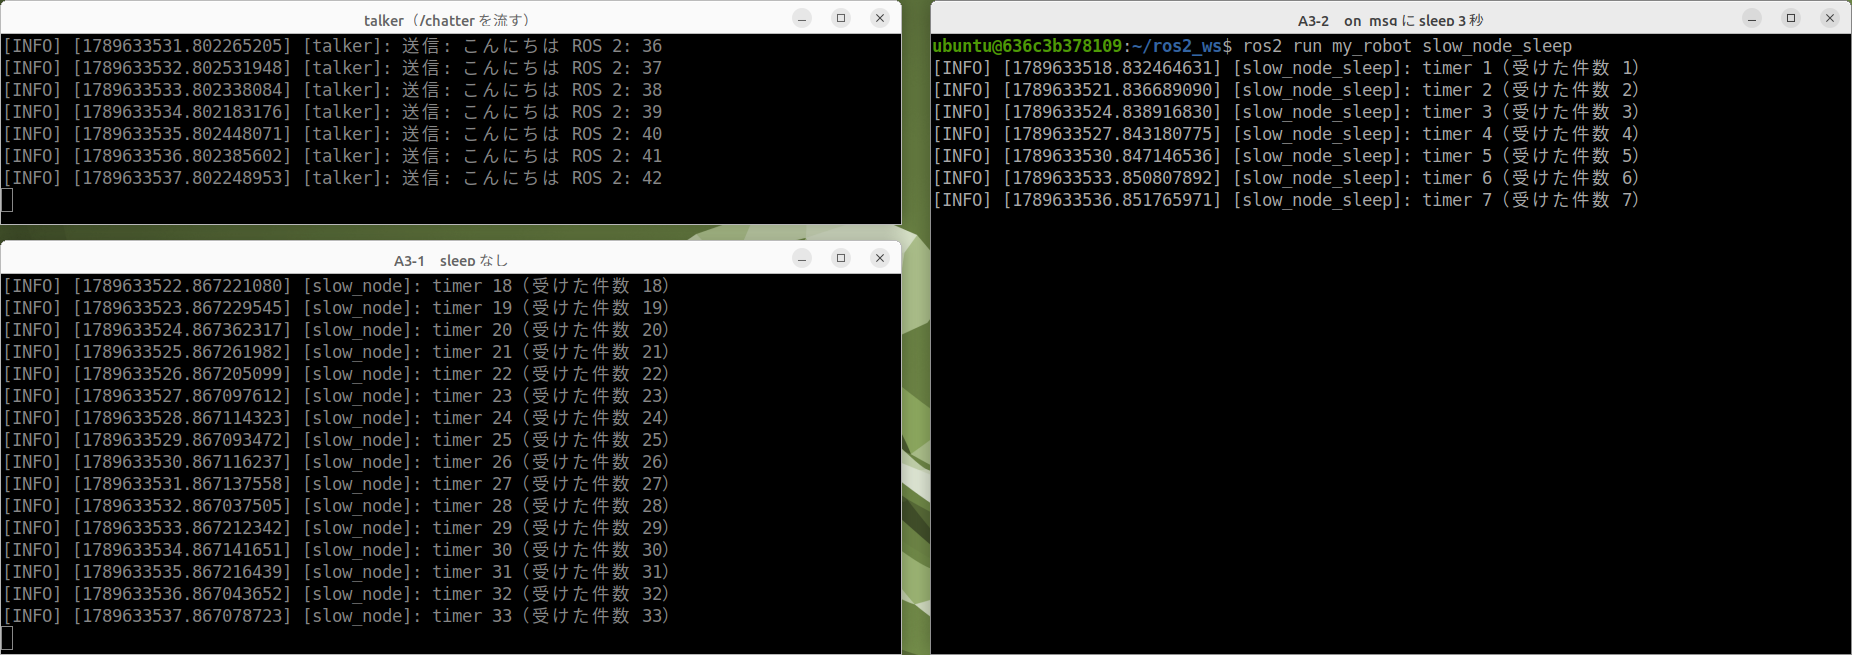Click the slow_node_sleep 'timer 6' log line

tap(1286, 178)
